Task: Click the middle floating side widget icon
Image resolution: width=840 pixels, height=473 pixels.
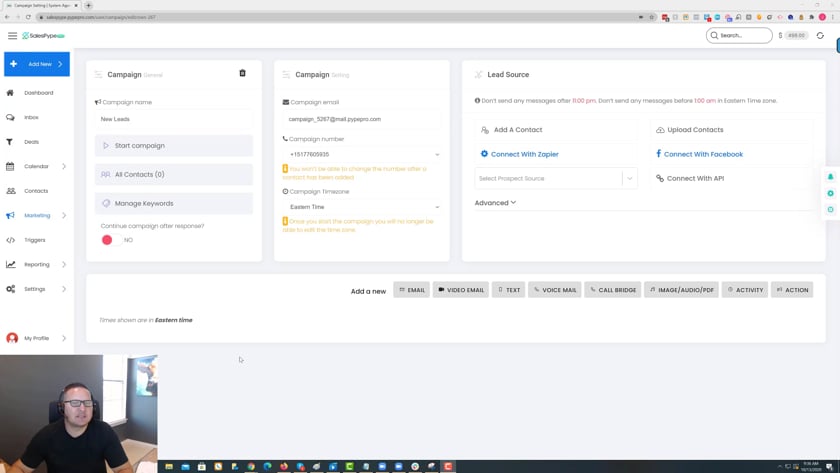Action: [x=830, y=193]
